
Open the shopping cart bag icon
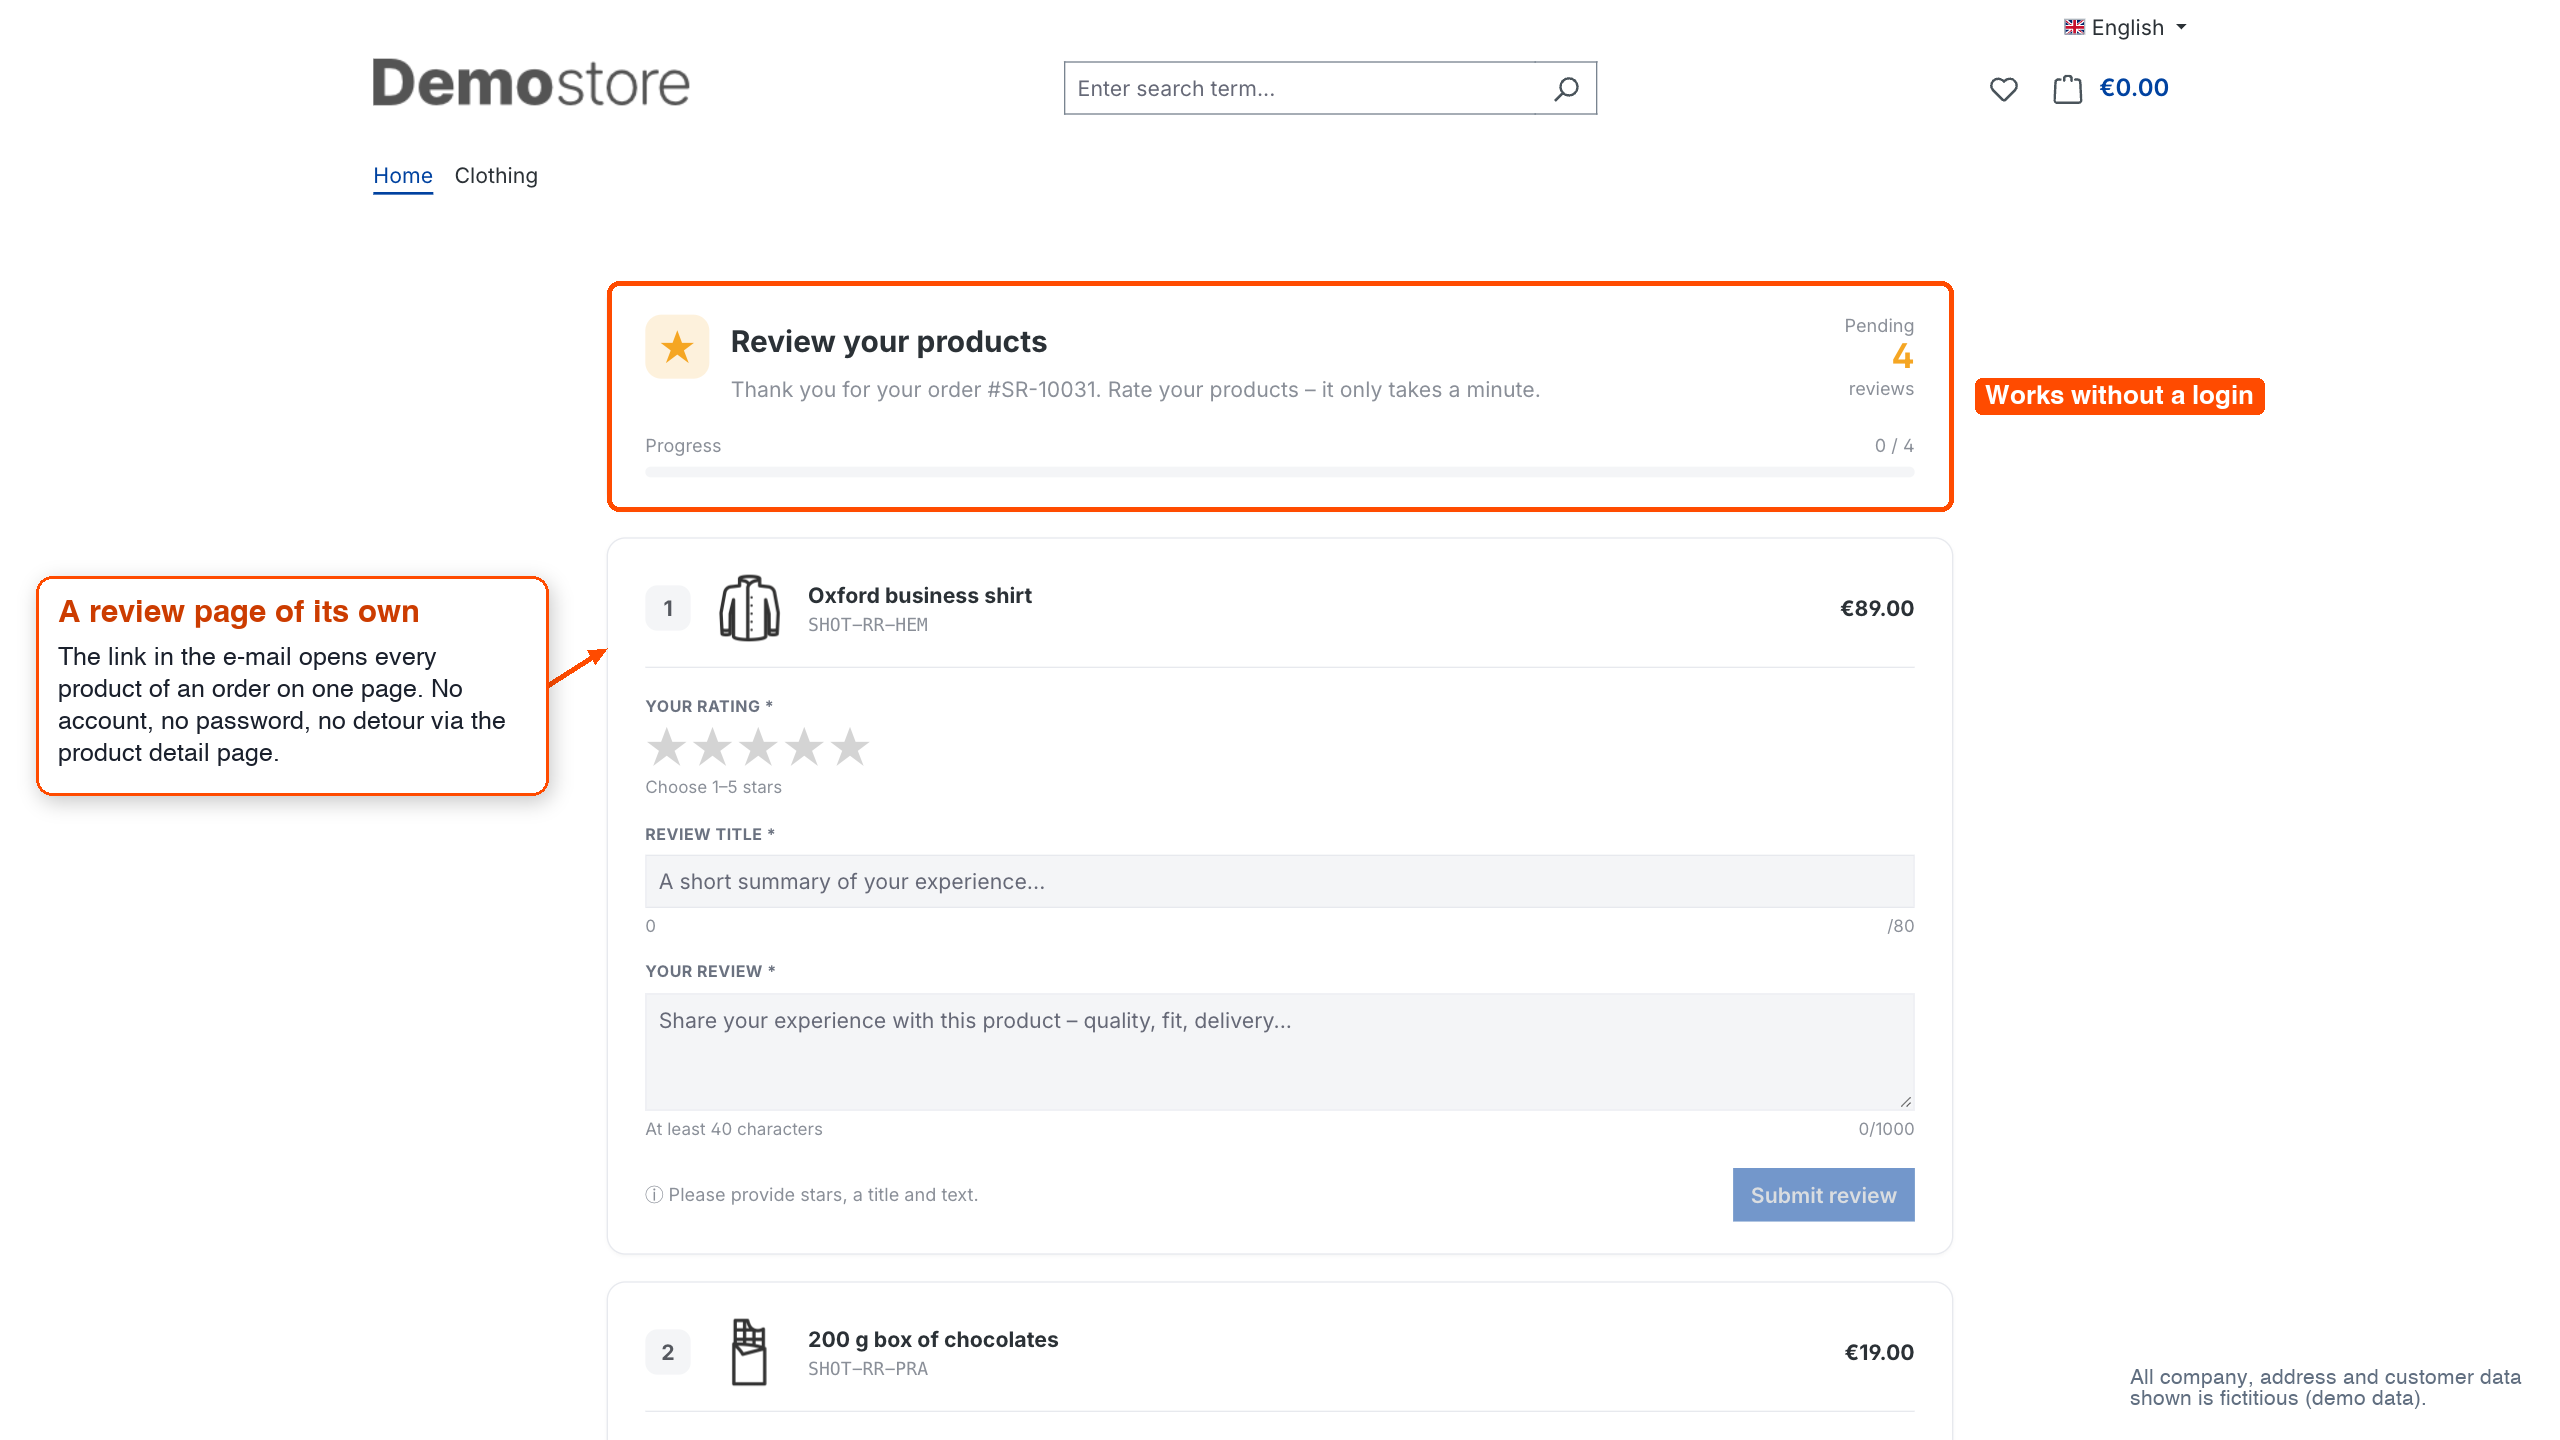click(x=2067, y=89)
